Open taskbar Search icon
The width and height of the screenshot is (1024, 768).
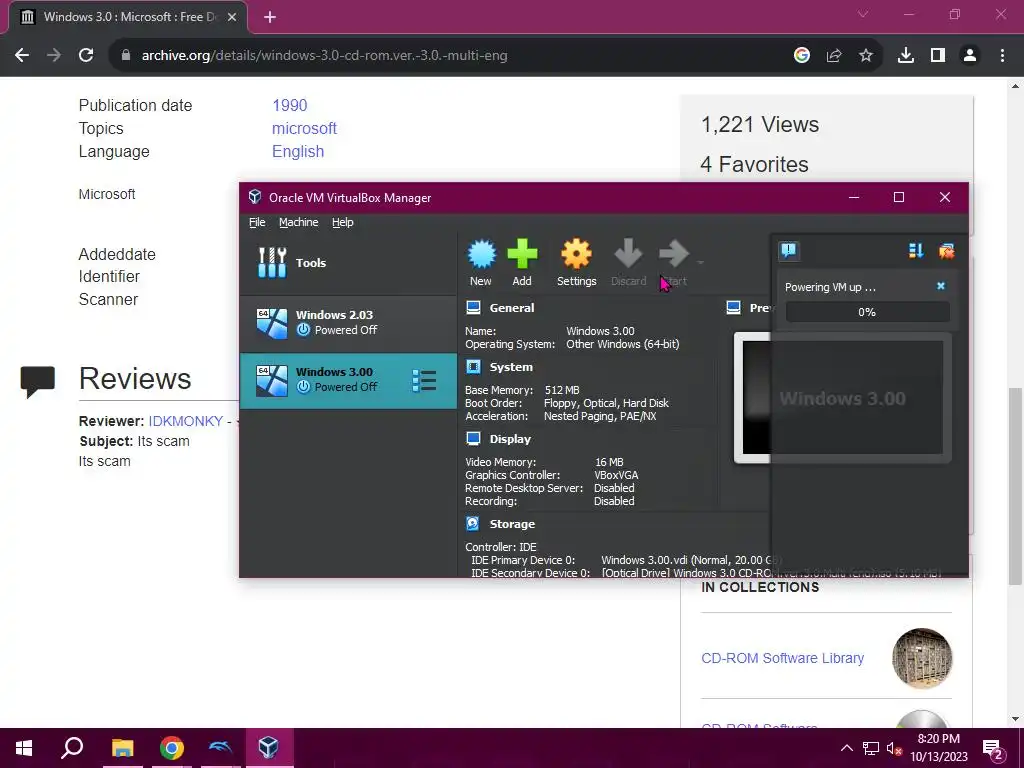coord(72,748)
